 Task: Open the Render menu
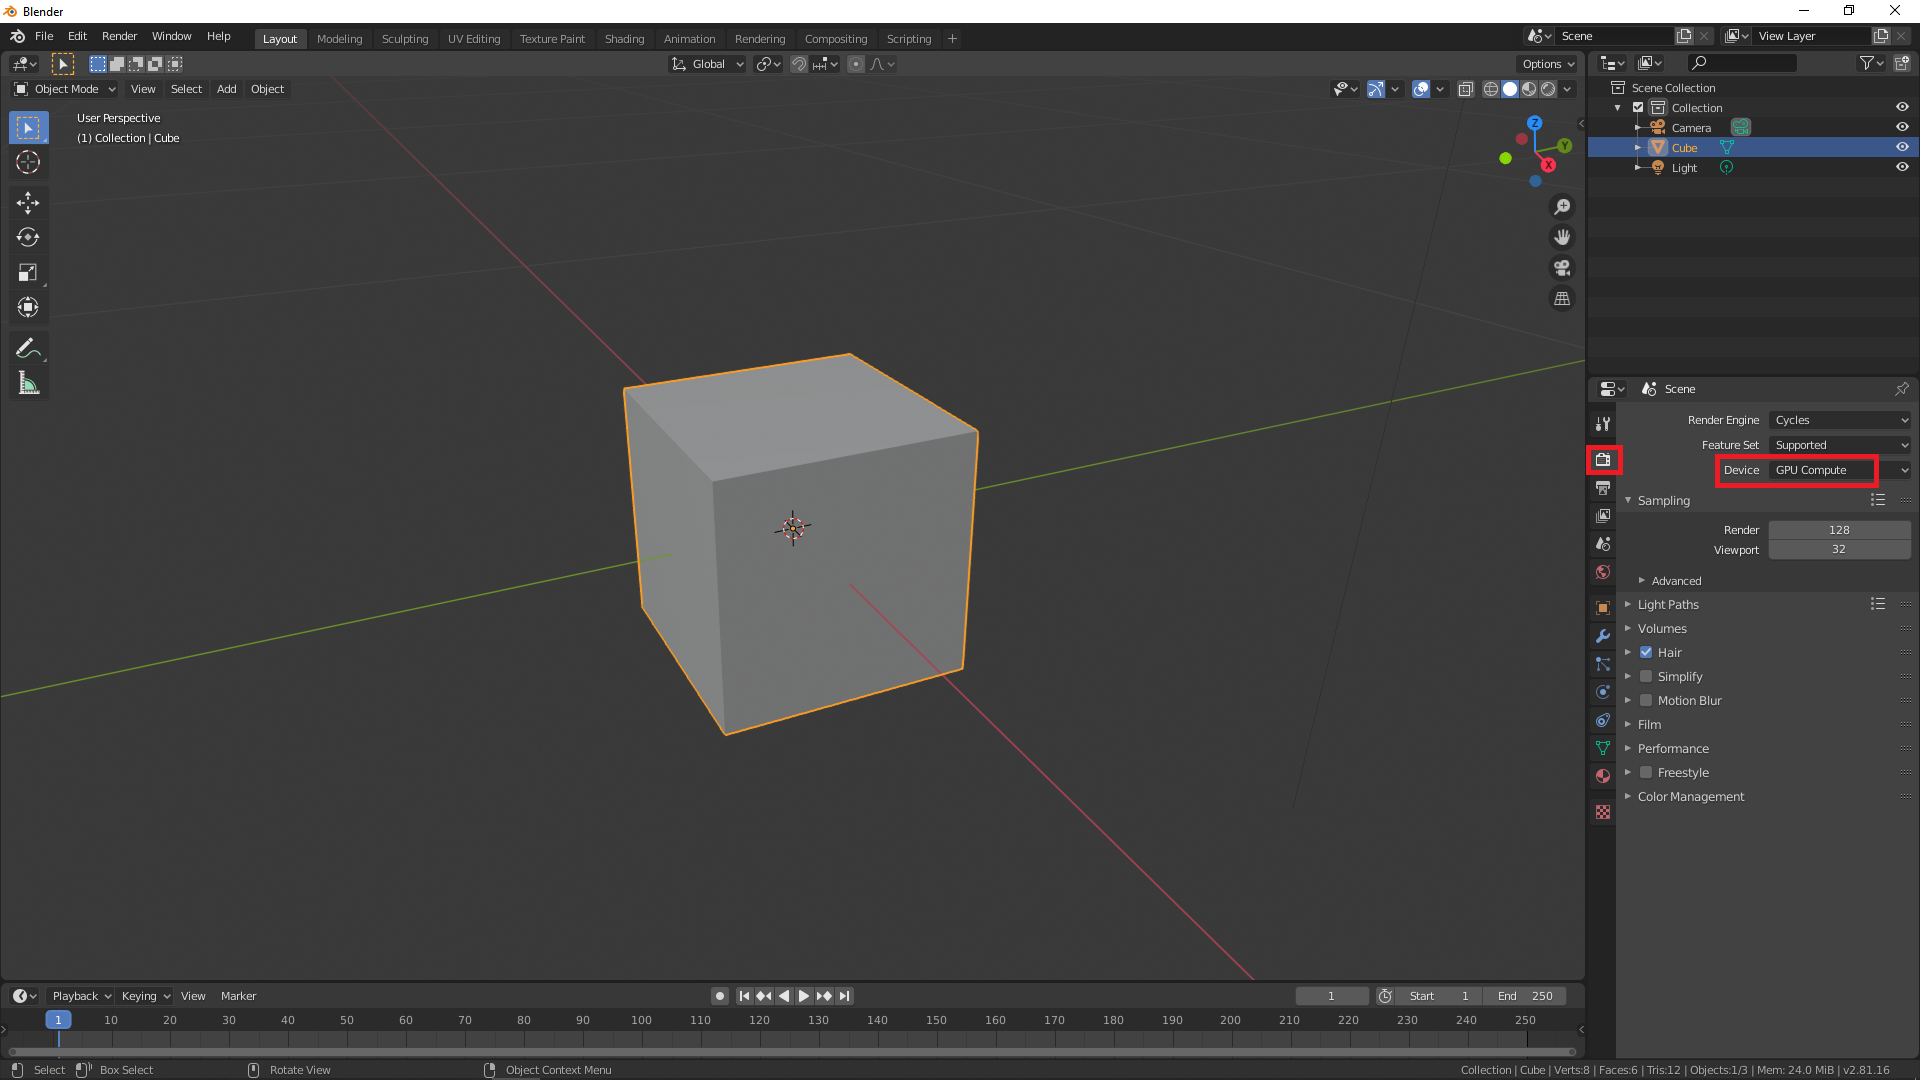[x=119, y=36]
